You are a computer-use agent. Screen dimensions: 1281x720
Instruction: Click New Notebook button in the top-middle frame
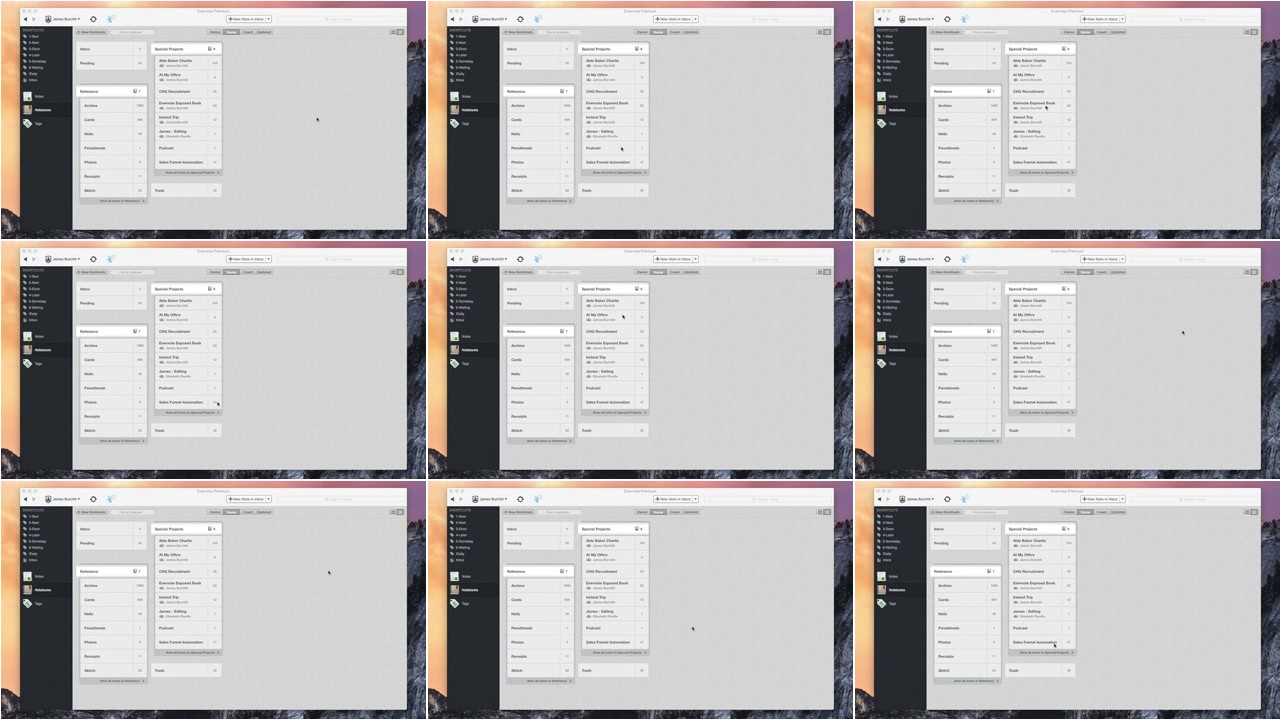(x=519, y=32)
